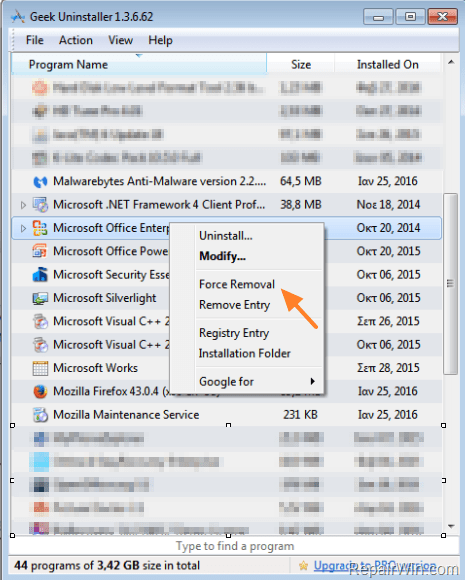Click the scrollbar up arrow
This screenshot has height=580, width=465.
click(x=451, y=62)
